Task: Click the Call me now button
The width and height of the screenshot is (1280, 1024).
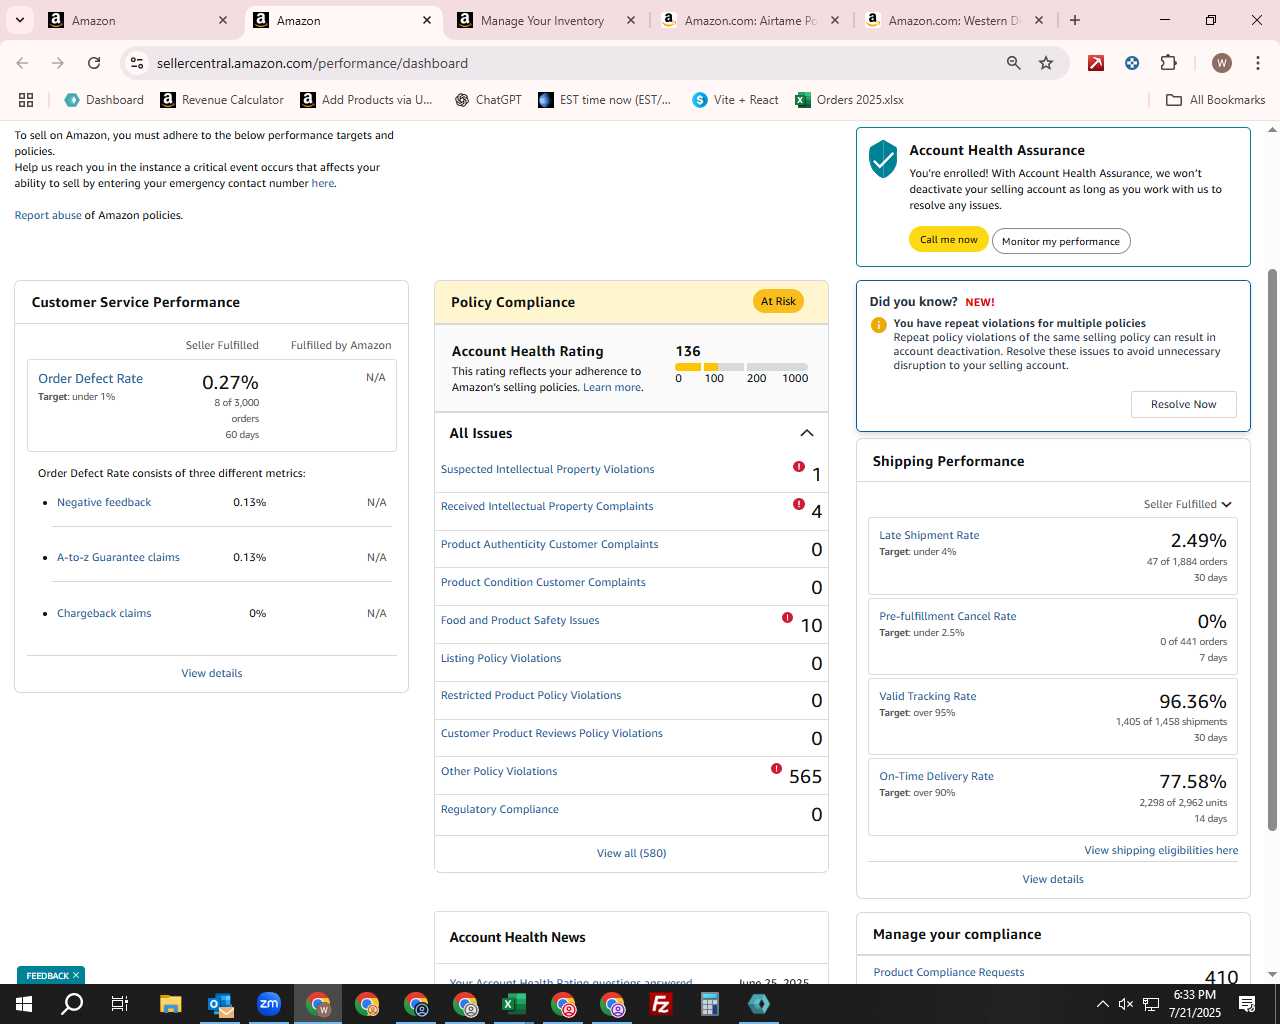Action: [948, 239]
